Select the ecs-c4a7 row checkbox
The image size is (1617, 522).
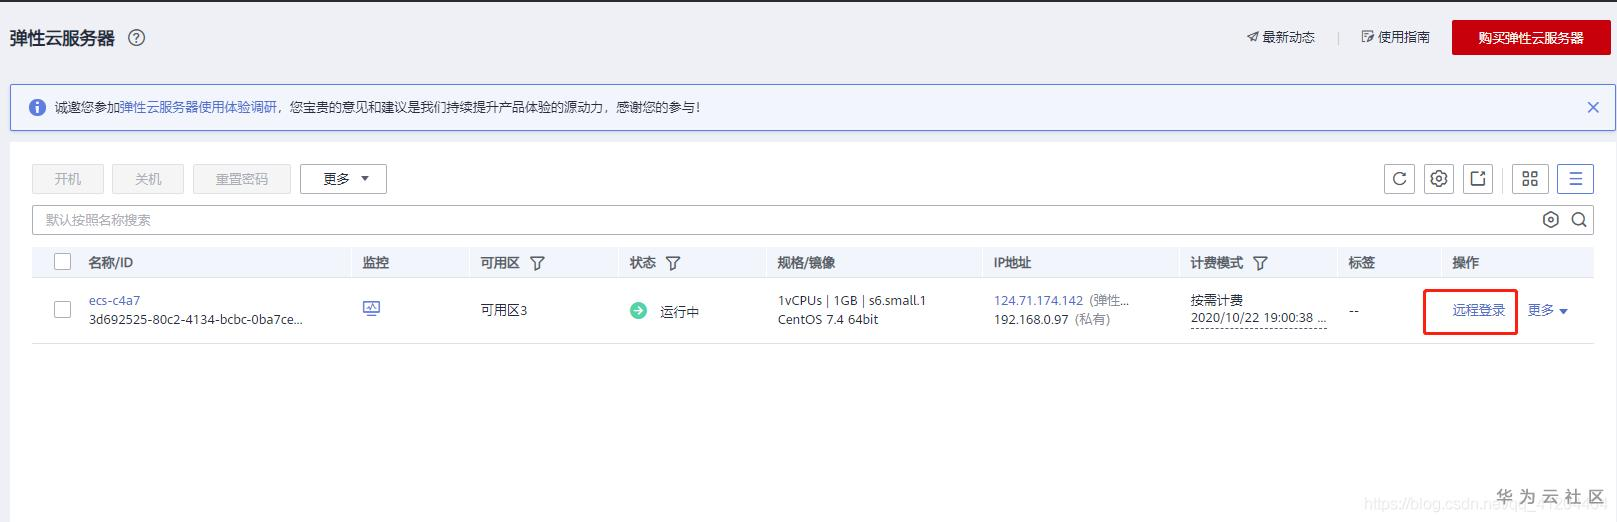63,310
